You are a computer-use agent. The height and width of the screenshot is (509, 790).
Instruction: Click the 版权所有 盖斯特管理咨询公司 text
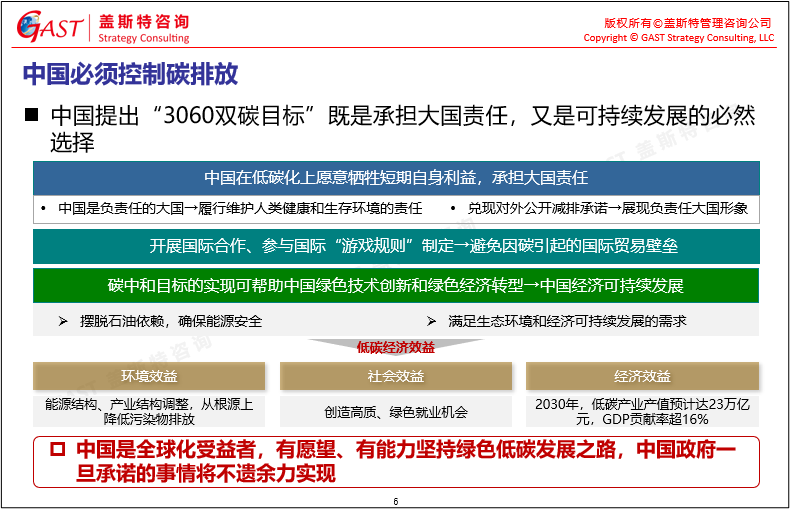[x=688, y=22]
